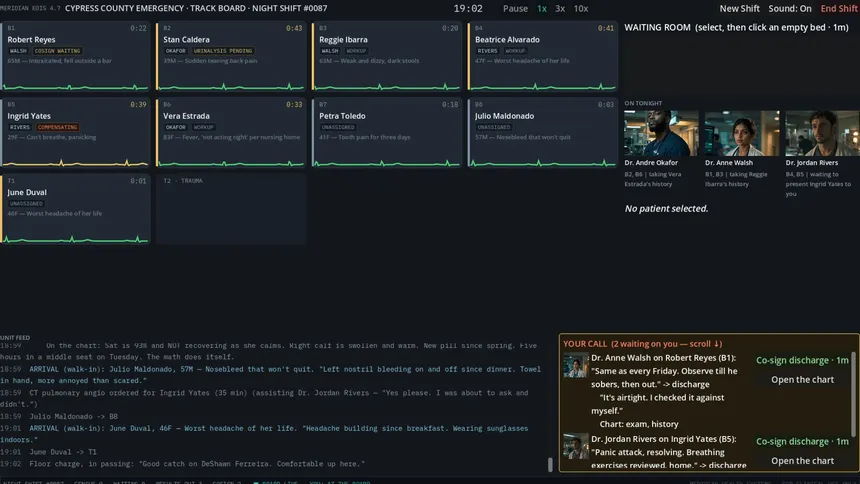Set speed to 1x
860x484 pixels.
click(541, 9)
